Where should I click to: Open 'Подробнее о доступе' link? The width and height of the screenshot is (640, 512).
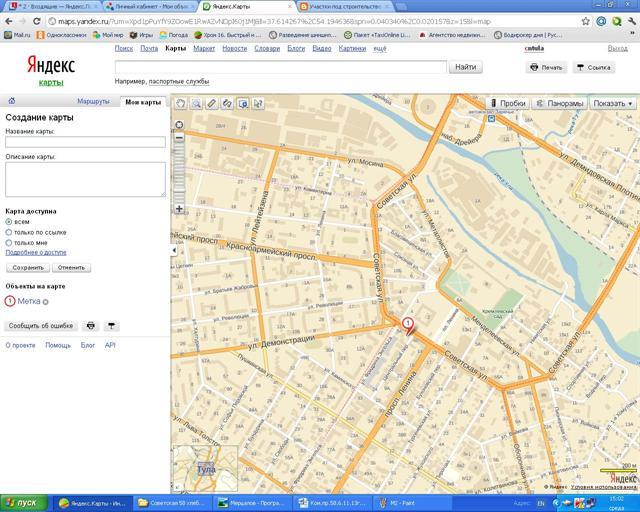click(x=36, y=253)
